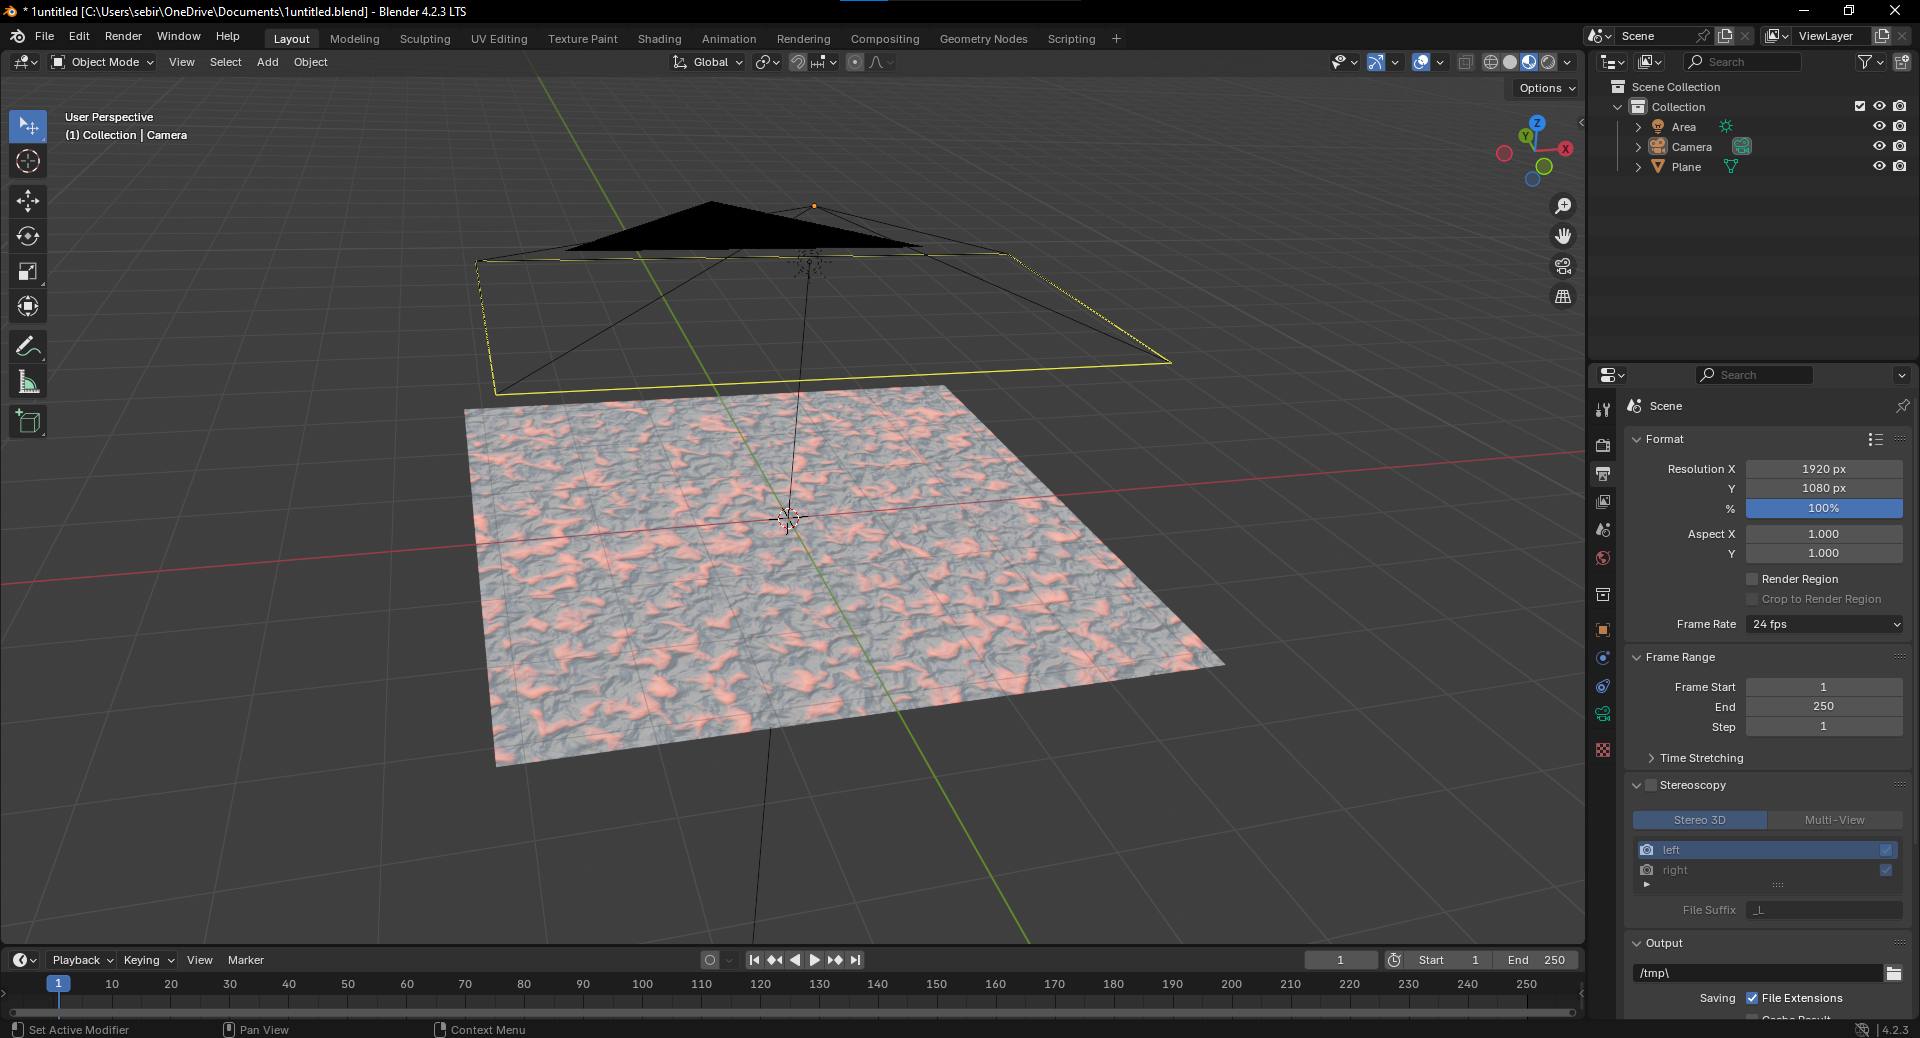The image size is (1920, 1038).
Task: Hide the Plane object in the outliner
Action: pyautogui.click(x=1880, y=166)
